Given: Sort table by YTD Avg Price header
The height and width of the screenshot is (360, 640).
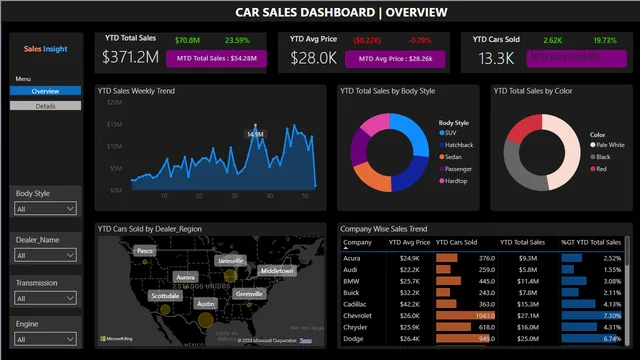Looking at the screenshot, I should tap(409, 242).
